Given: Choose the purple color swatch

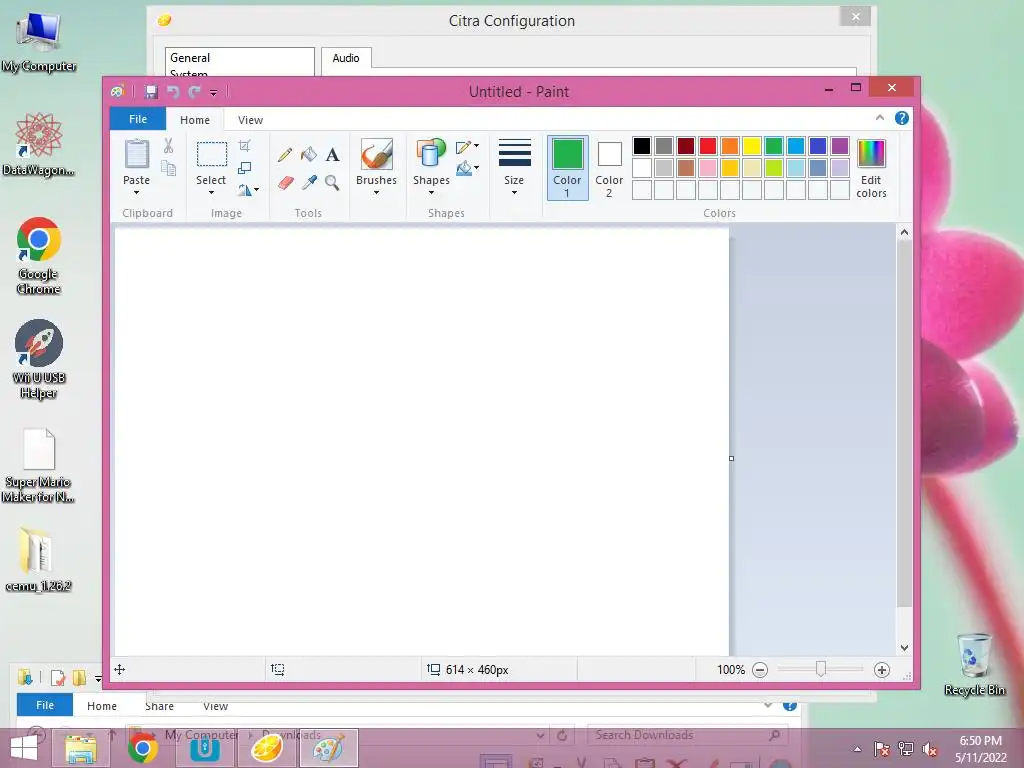Looking at the screenshot, I should click(840, 146).
